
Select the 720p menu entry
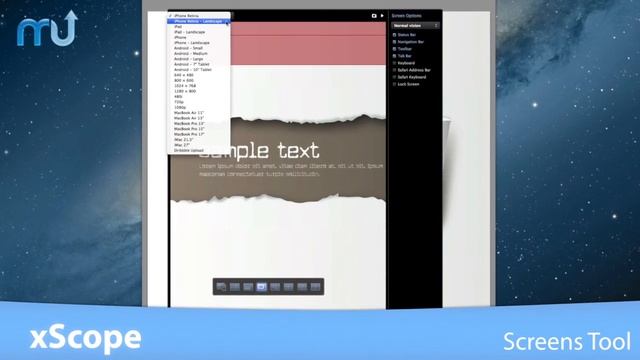tap(199, 102)
